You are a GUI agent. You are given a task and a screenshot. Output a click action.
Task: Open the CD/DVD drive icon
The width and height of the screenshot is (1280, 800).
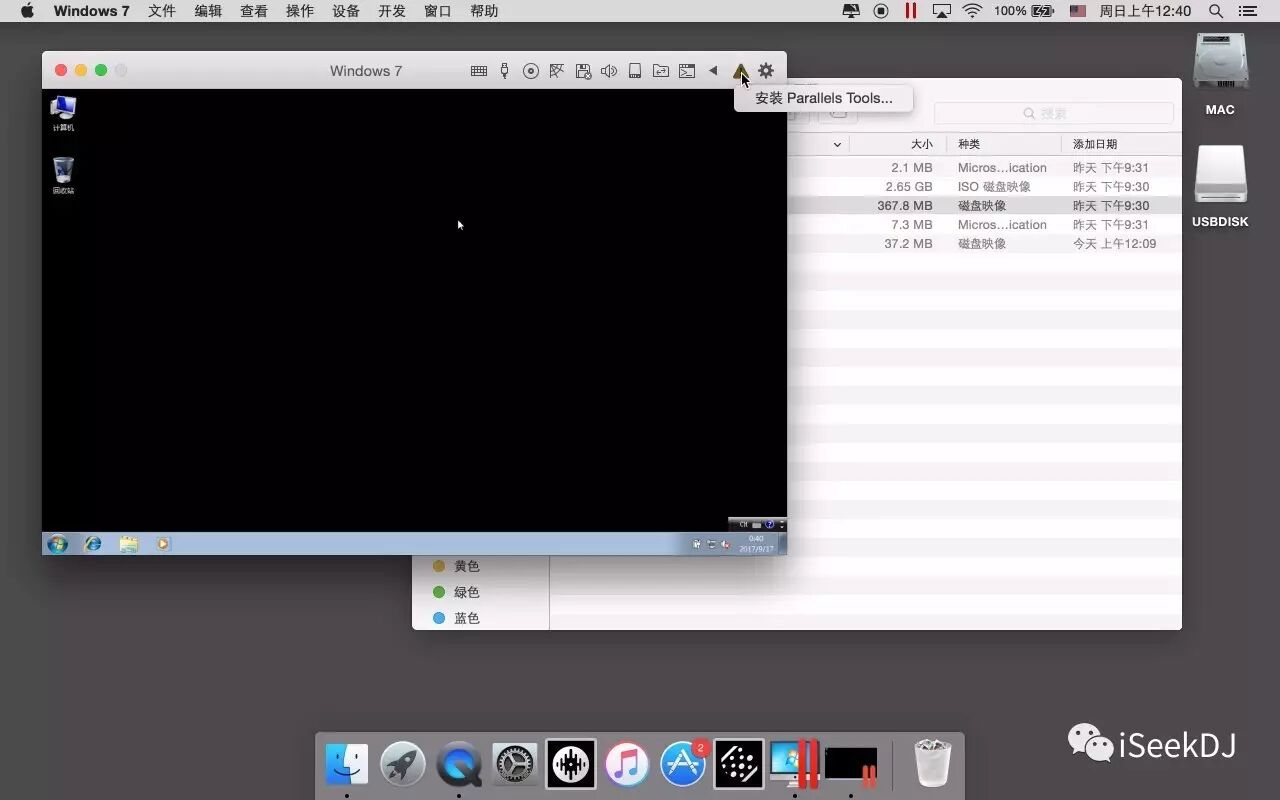click(x=531, y=71)
